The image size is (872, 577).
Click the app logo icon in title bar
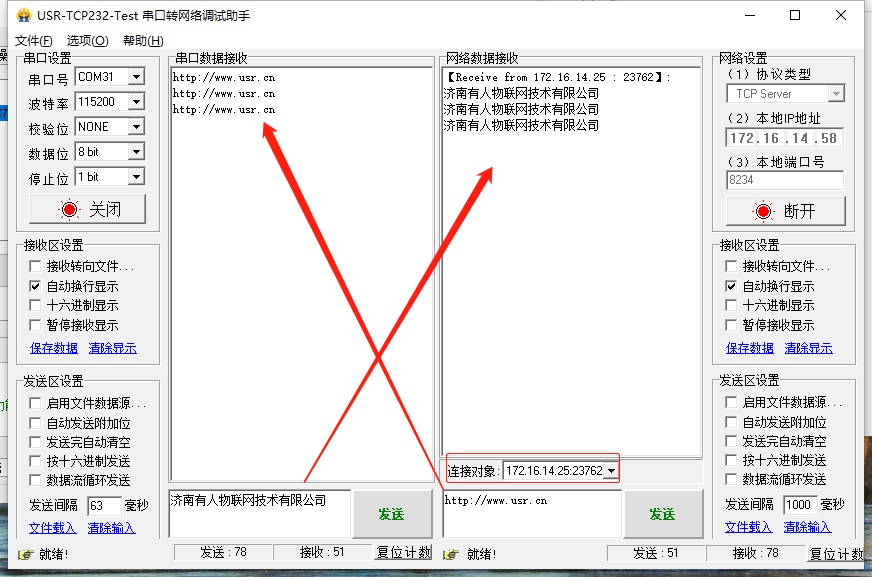coord(23,15)
